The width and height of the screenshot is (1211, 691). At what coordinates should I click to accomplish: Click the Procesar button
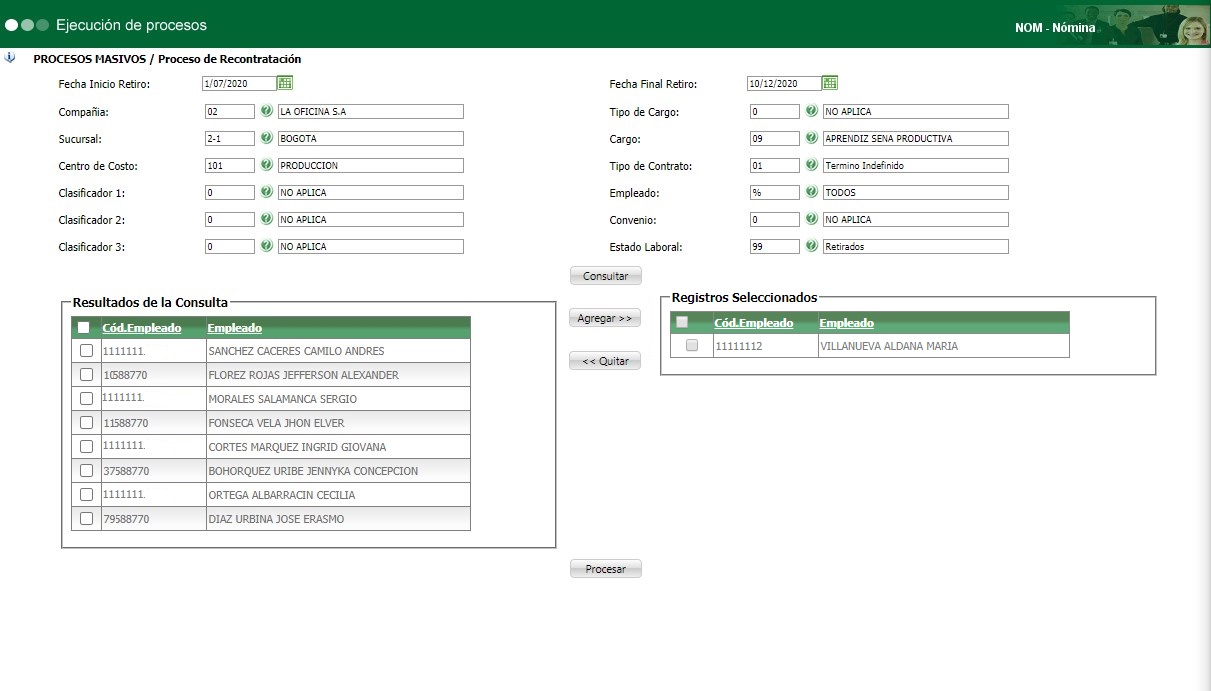click(x=605, y=569)
